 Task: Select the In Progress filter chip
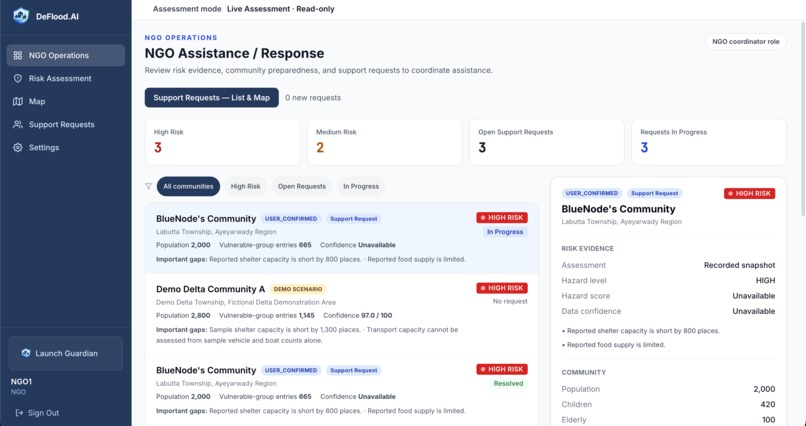[x=361, y=187]
